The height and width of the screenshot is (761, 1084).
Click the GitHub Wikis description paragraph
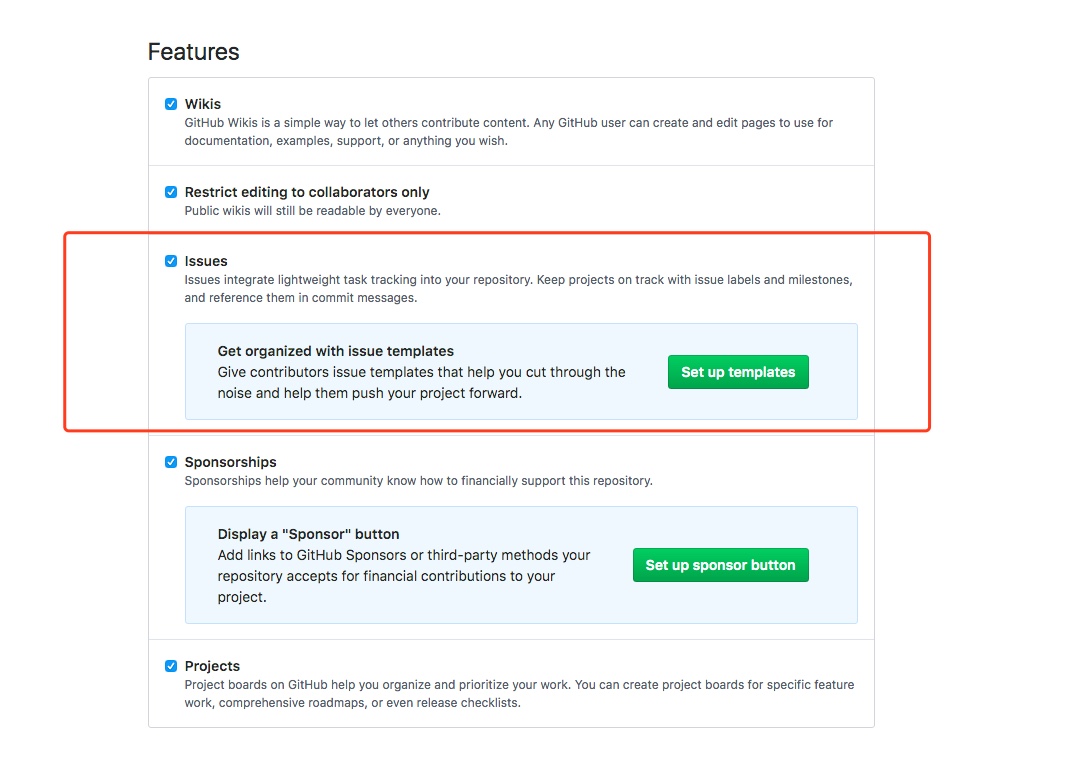click(509, 131)
